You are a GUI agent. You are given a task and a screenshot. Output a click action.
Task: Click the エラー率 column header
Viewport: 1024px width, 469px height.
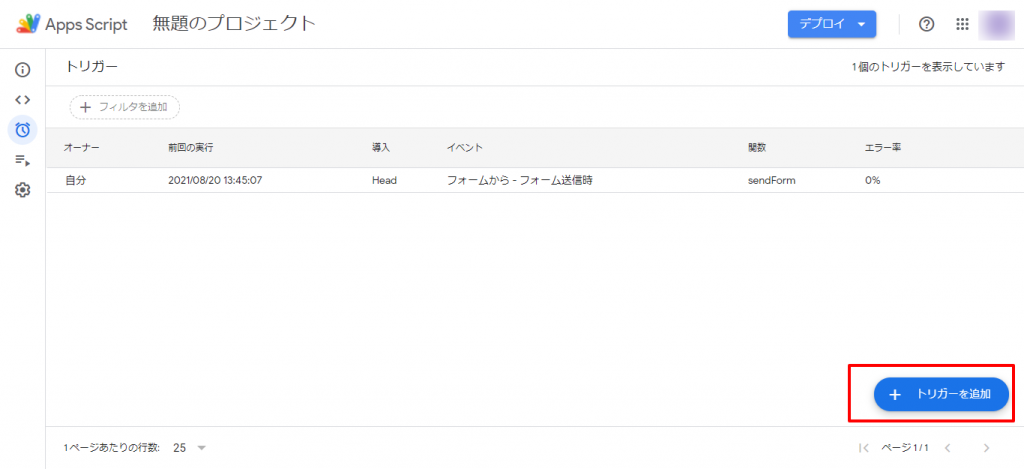click(x=882, y=148)
